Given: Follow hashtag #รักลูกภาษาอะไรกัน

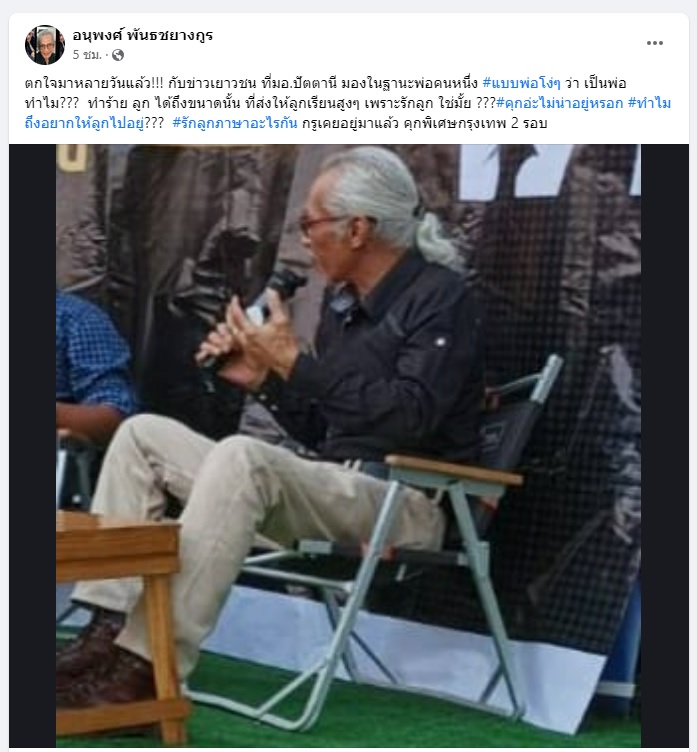Looking at the screenshot, I should point(235,124).
